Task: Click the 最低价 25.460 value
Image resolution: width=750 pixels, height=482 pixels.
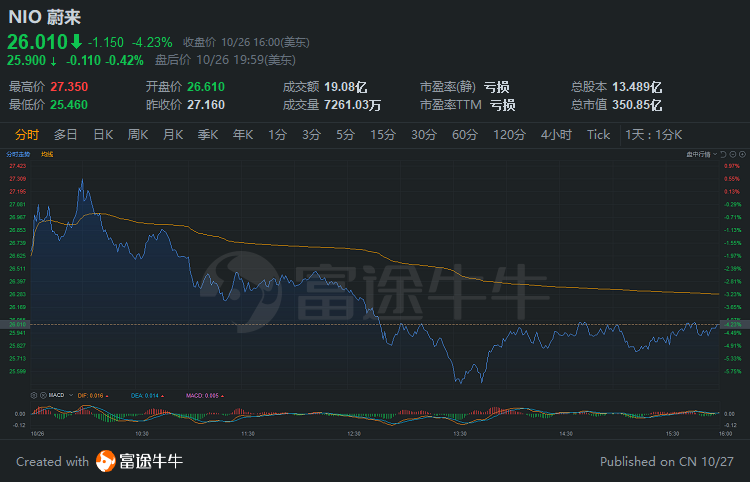Action: pos(69,105)
